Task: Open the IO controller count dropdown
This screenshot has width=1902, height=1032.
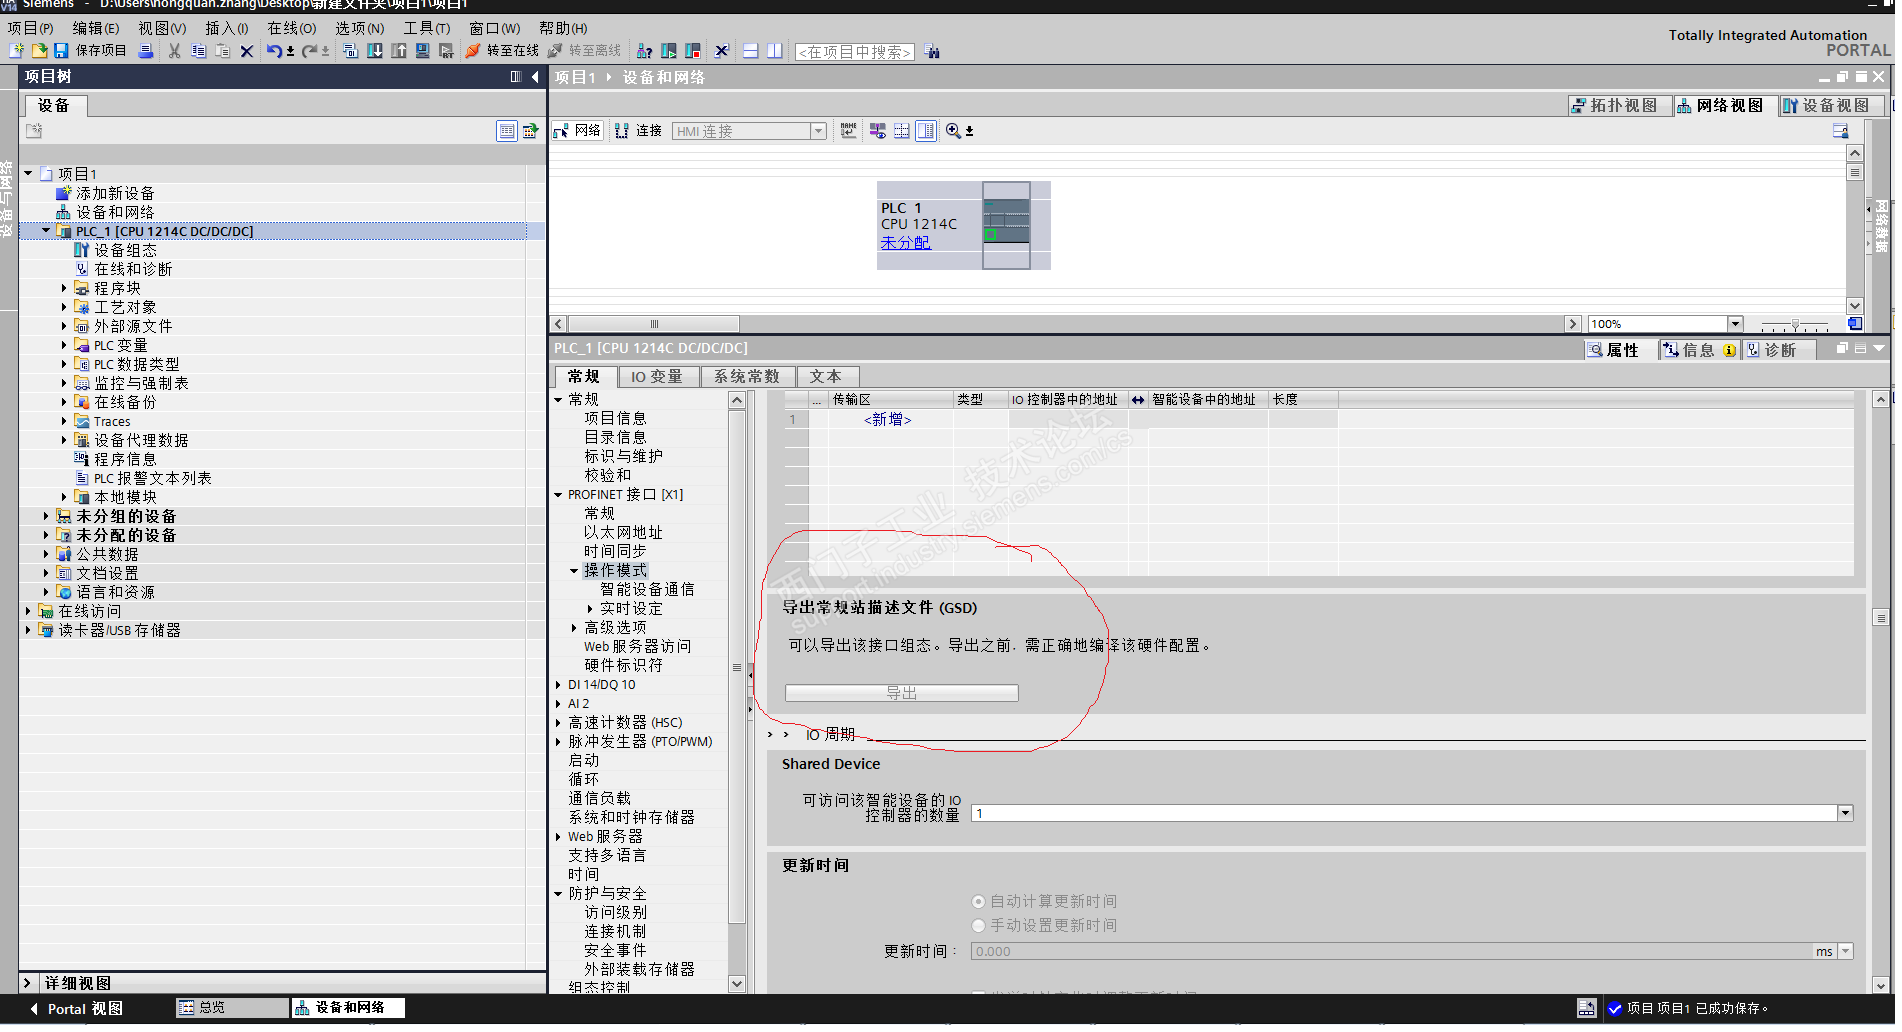Action: click(1846, 815)
